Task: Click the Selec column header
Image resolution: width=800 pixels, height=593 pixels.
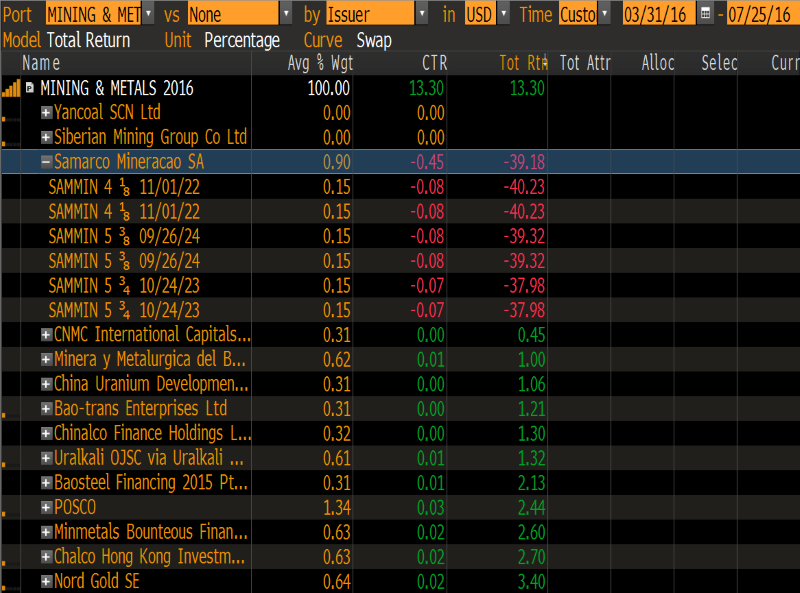Action: (x=719, y=63)
